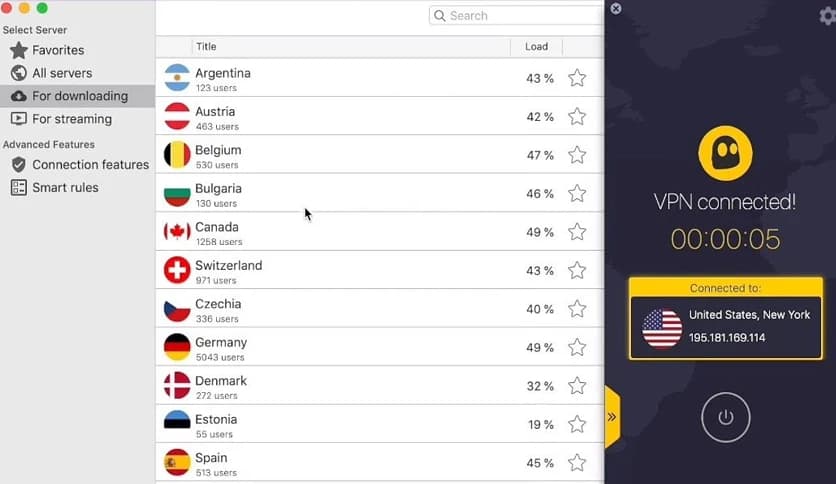Collapse the server list panel arrow
Viewport: 836px width, 484px height.
[612, 416]
